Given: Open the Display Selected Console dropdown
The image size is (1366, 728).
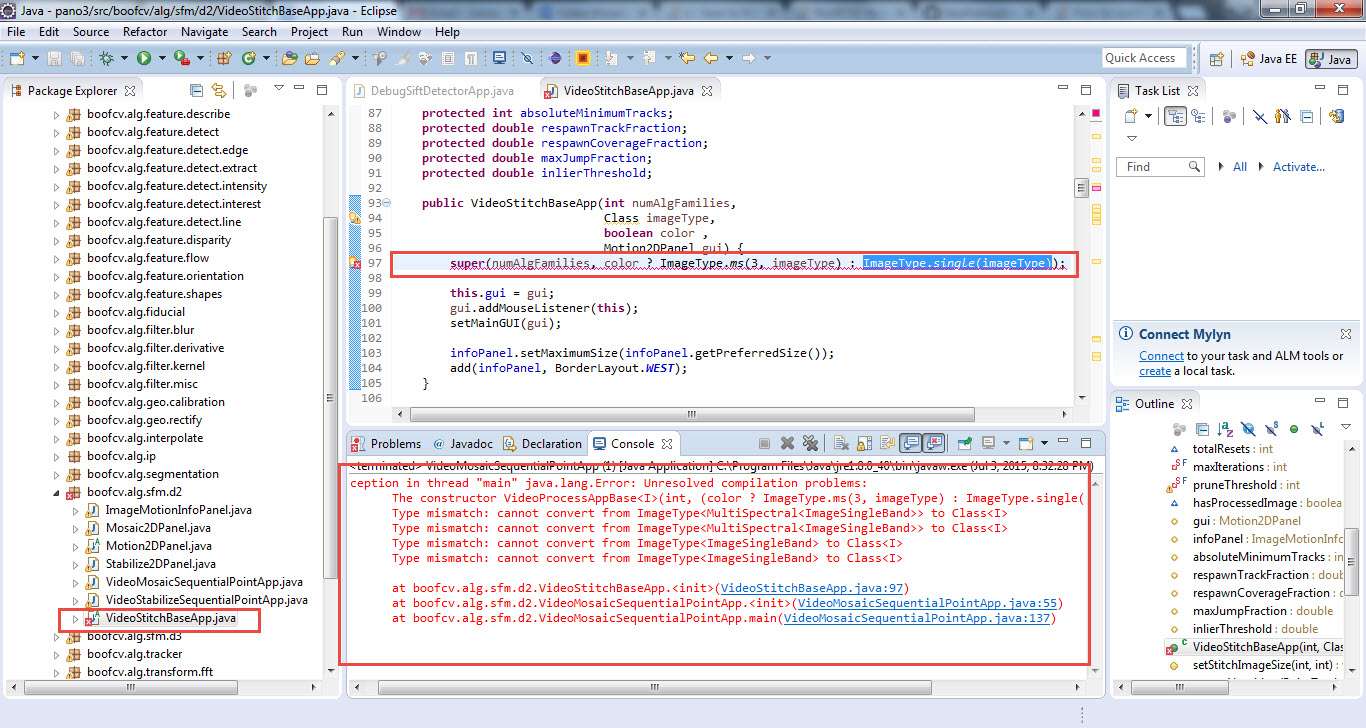Looking at the screenshot, I should (1006, 443).
